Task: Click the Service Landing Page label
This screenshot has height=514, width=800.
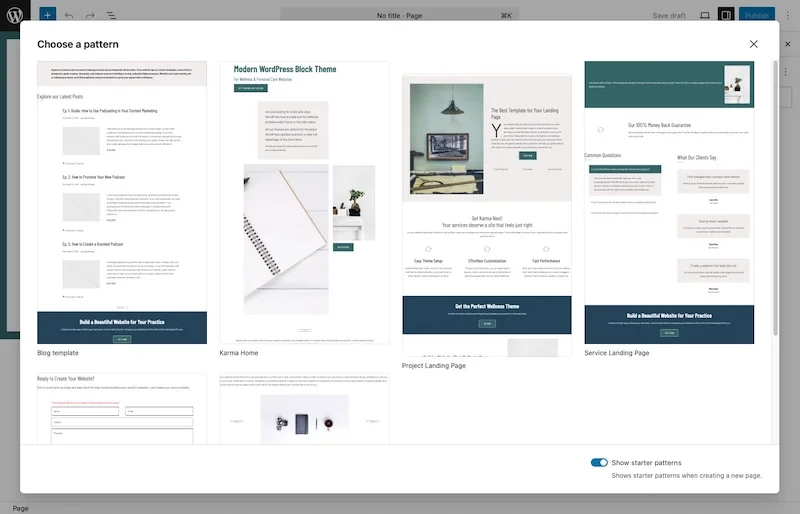Action: [x=617, y=353]
